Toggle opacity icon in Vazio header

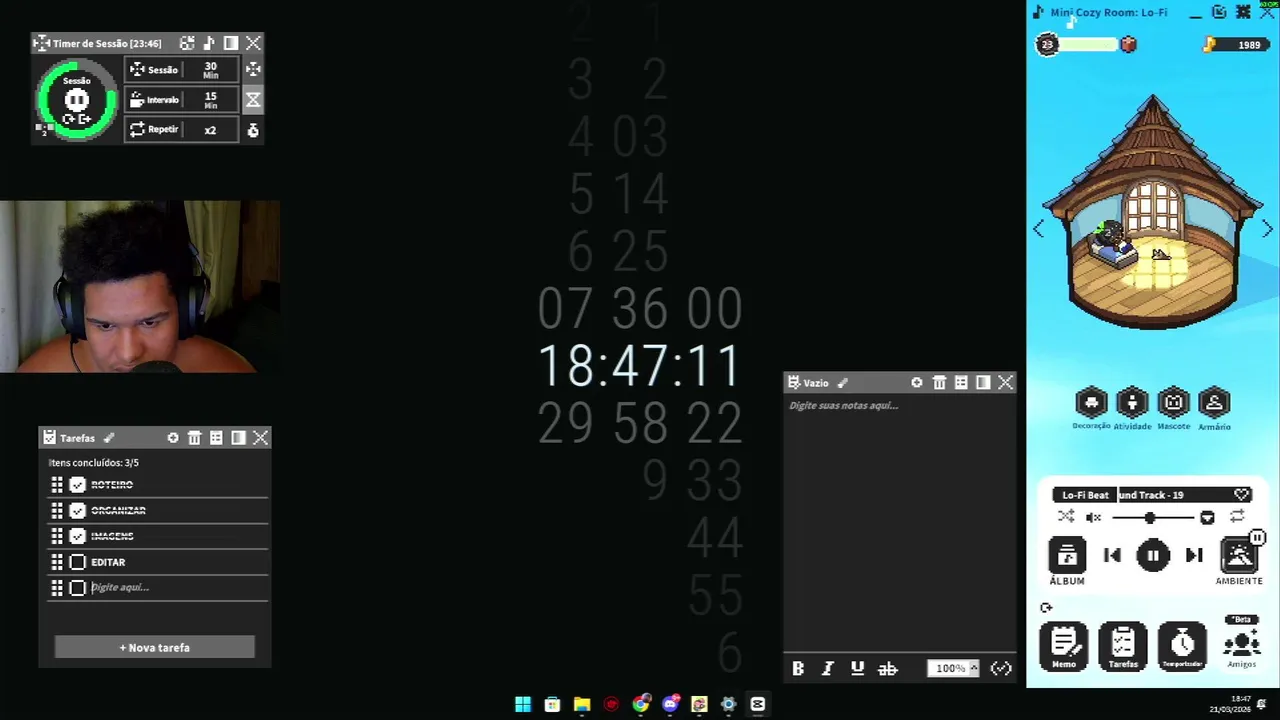983,383
